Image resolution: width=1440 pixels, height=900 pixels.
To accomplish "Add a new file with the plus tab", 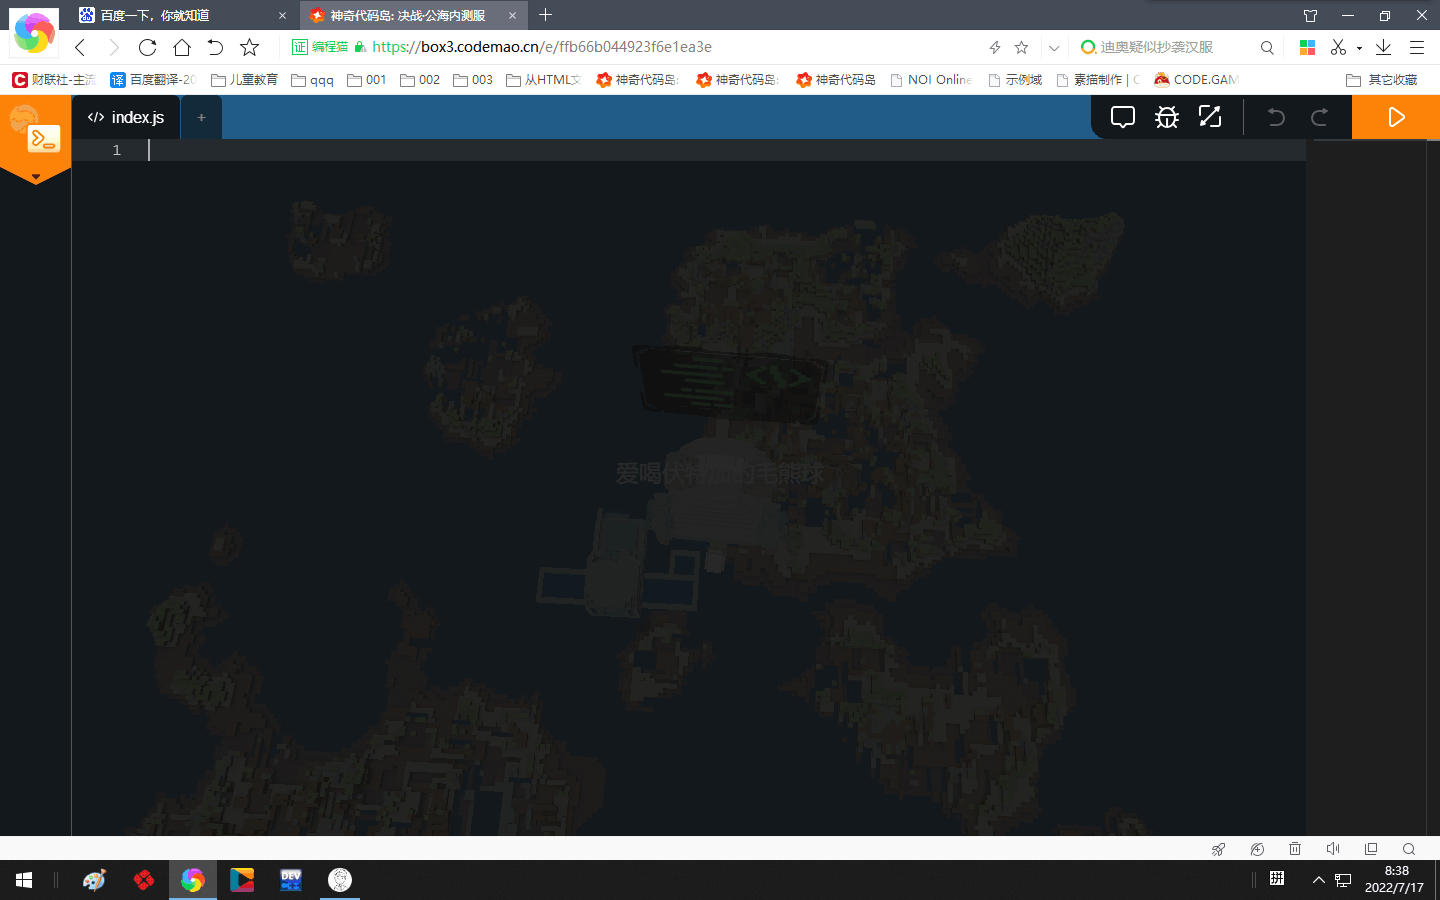I will click(x=201, y=117).
